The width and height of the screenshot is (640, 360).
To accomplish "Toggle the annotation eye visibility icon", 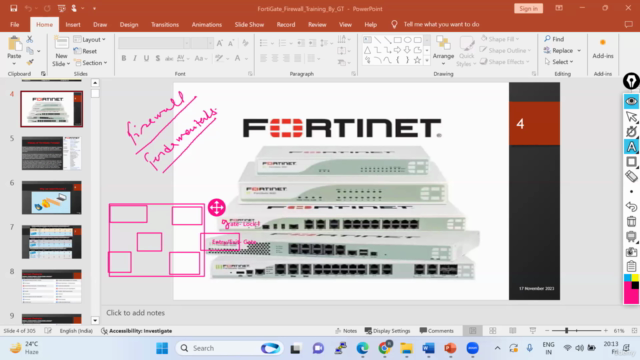I will [x=631, y=101].
